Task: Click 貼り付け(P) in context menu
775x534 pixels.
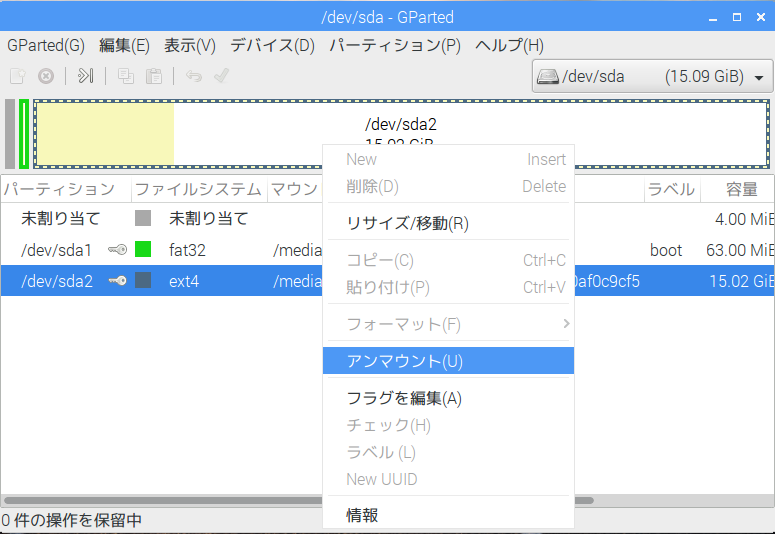Action: click(448, 287)
